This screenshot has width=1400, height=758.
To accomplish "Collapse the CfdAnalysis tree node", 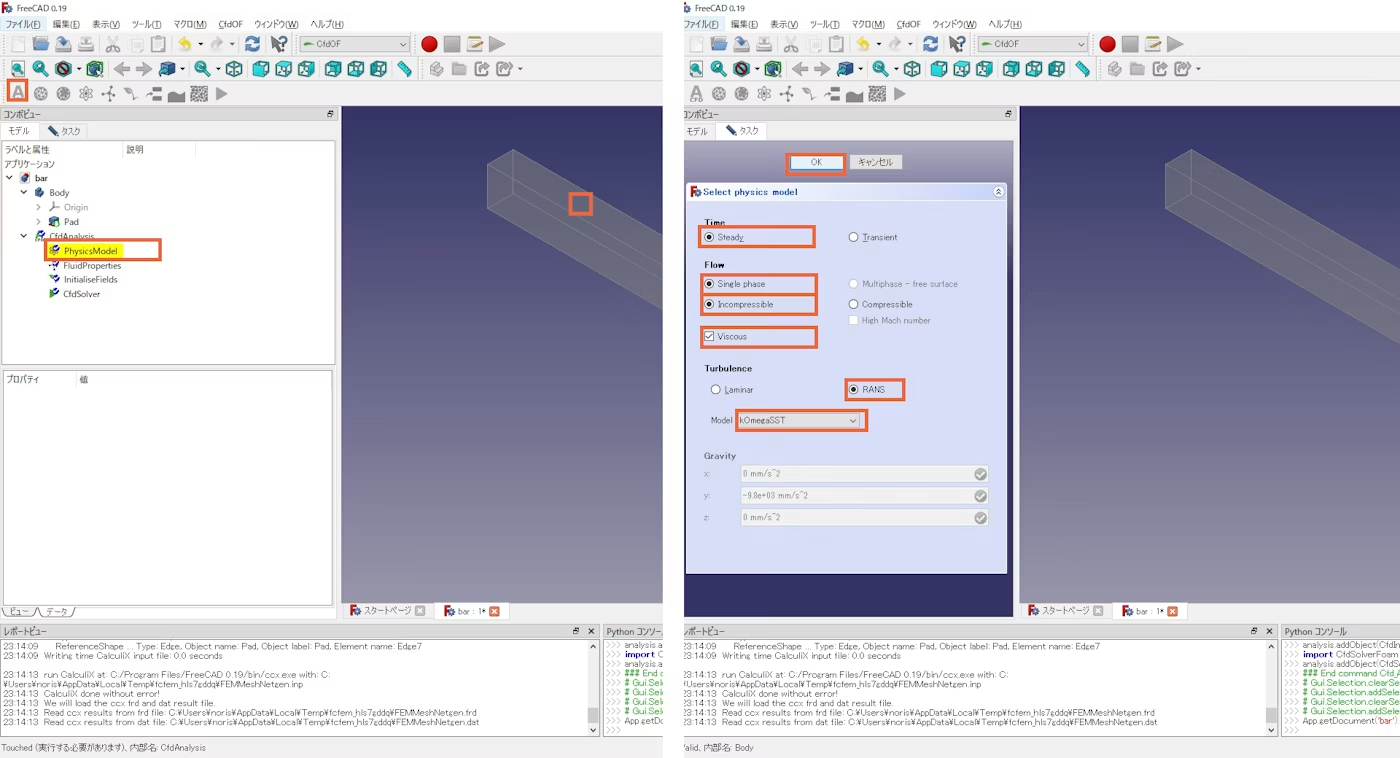I will click(24, 236).
